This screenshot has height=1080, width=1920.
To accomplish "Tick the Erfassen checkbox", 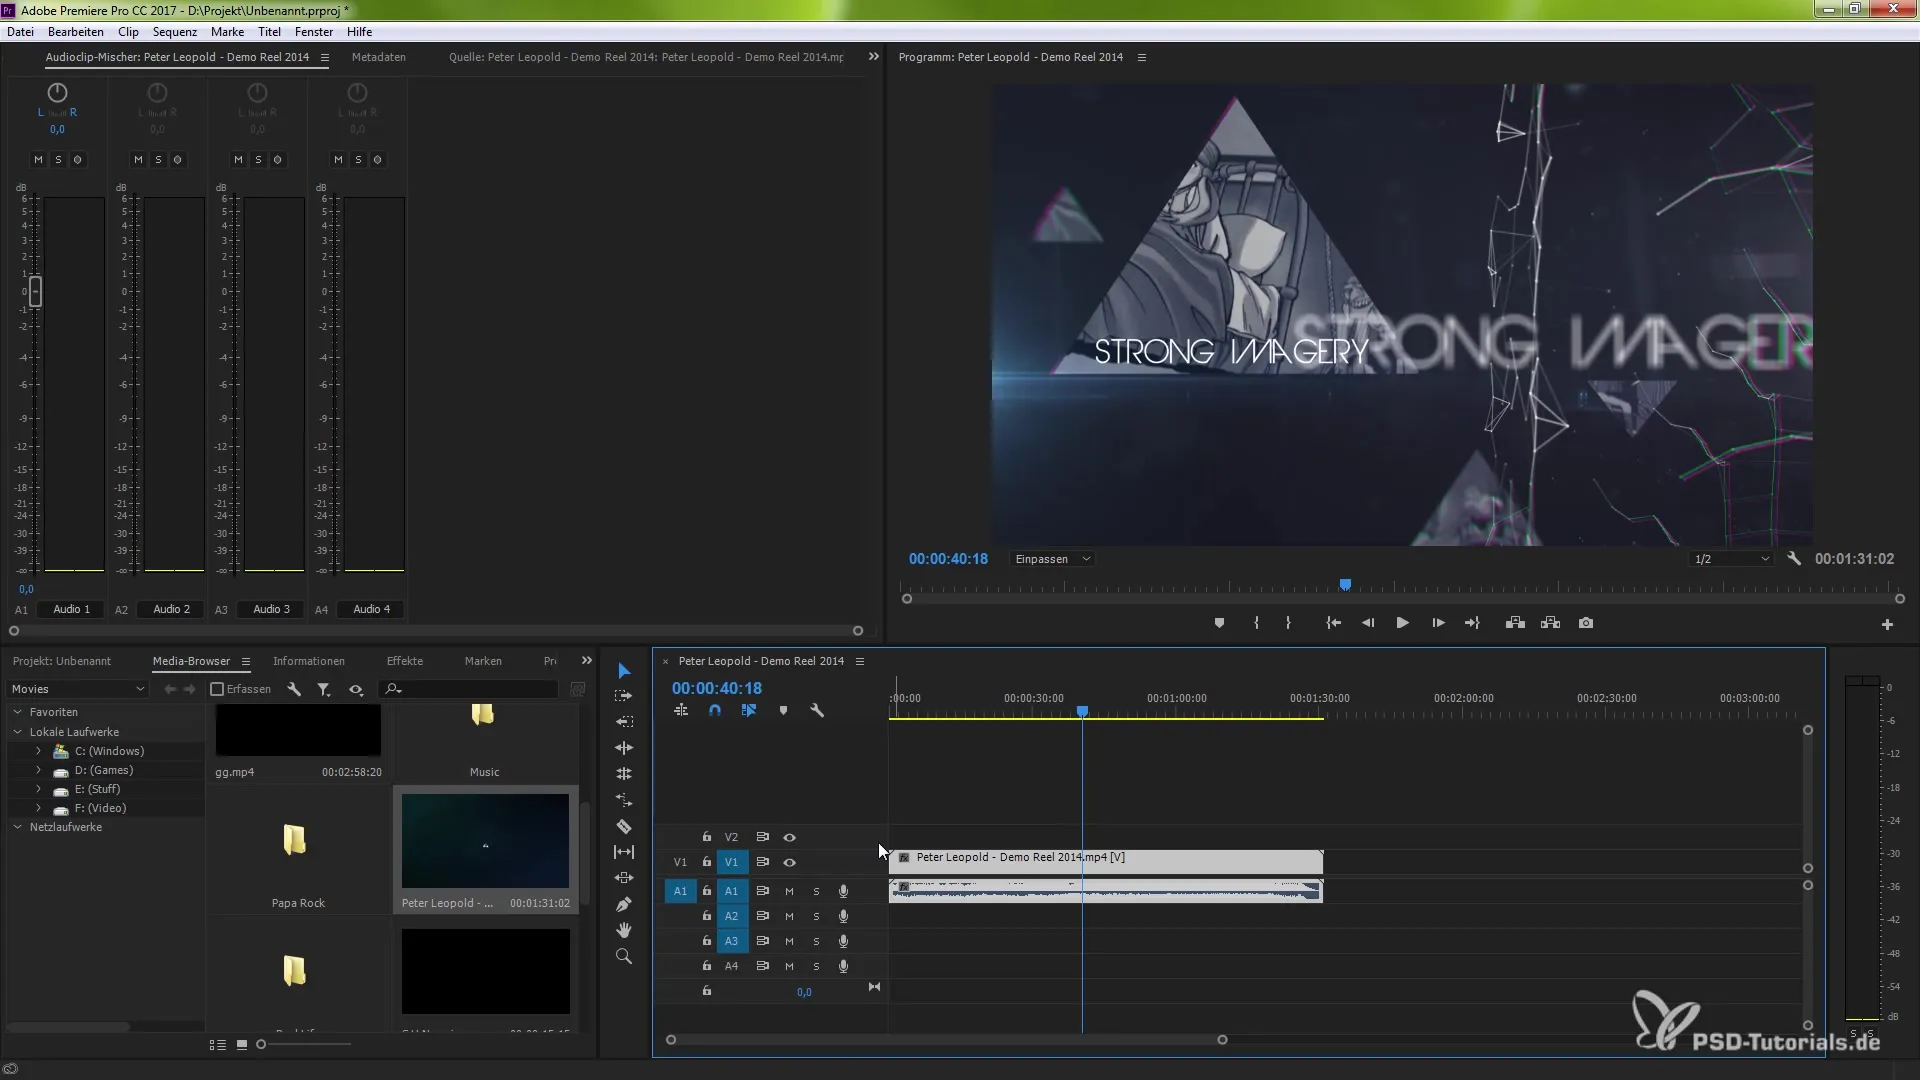I will tap(217, 689).
